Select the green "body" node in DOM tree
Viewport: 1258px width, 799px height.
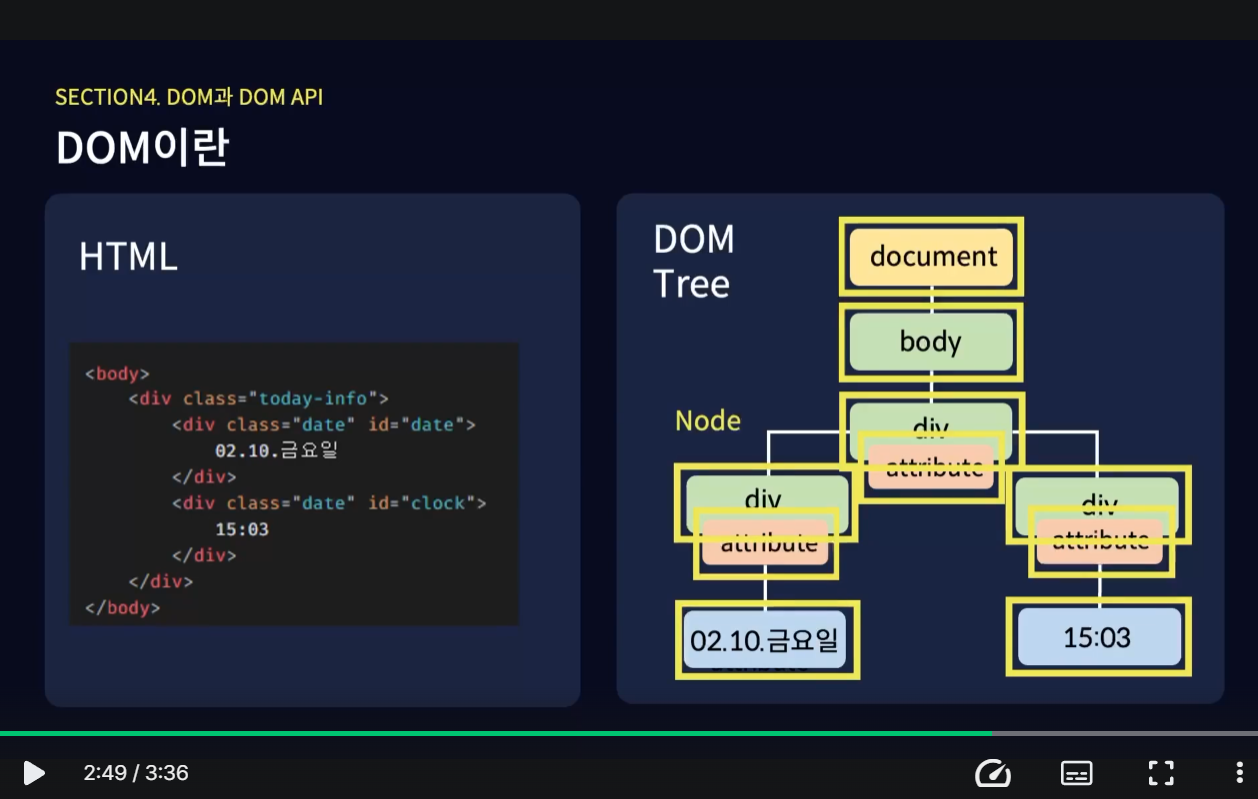tap(931, 342)
